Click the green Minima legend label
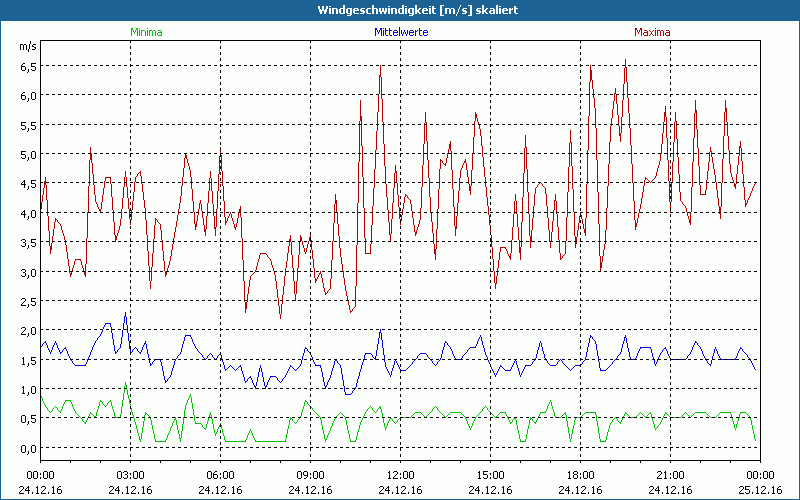The image size is (800, 500). click(x=146, y=32)
